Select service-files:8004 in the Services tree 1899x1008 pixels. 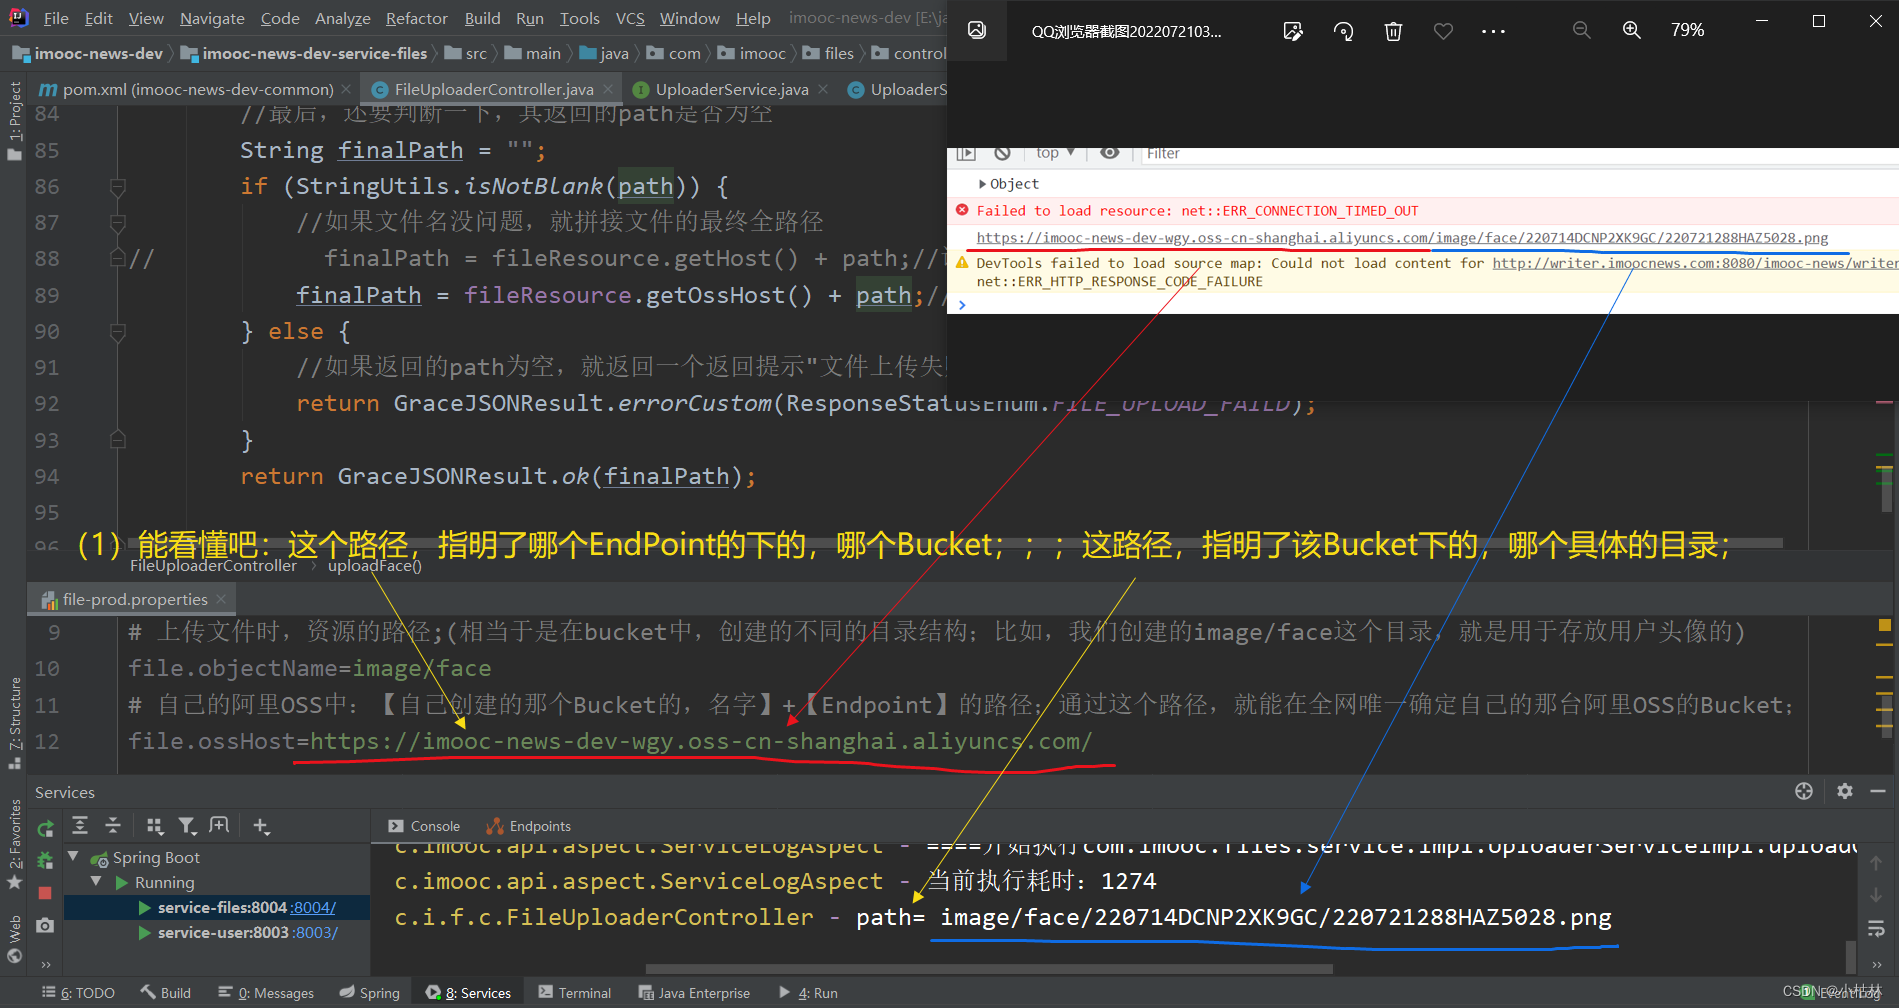222,907
